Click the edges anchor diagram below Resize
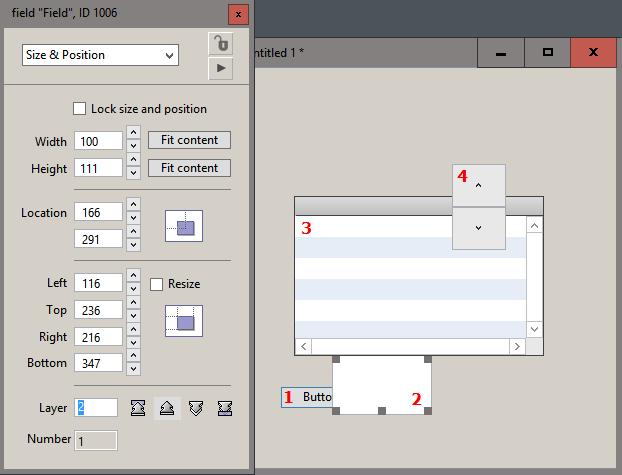The image size is (622, 475). point(184,320)
